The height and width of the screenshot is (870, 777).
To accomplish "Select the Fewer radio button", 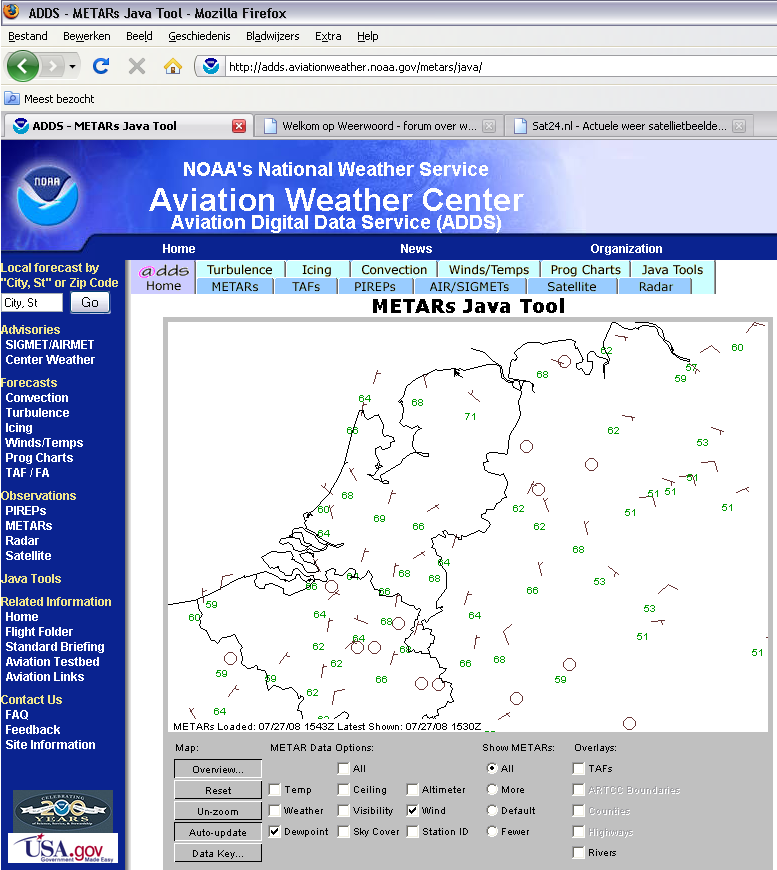I will coord(492,832).
